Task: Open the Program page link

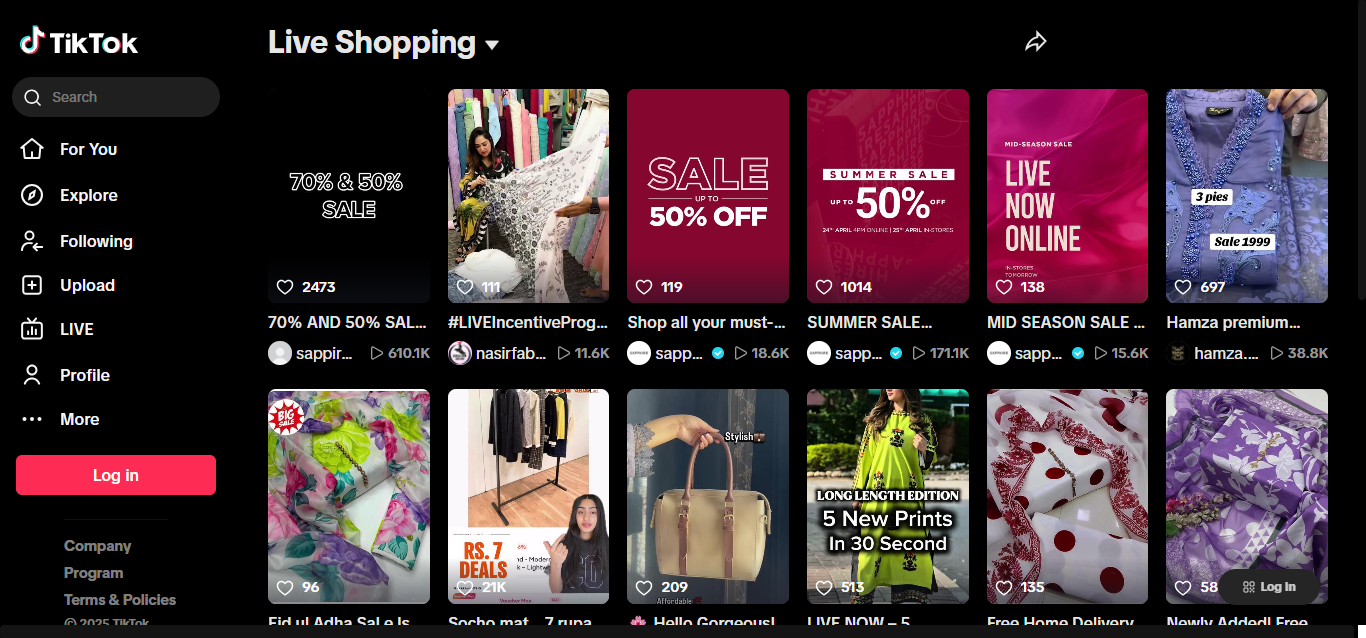Action: point(93,573)
